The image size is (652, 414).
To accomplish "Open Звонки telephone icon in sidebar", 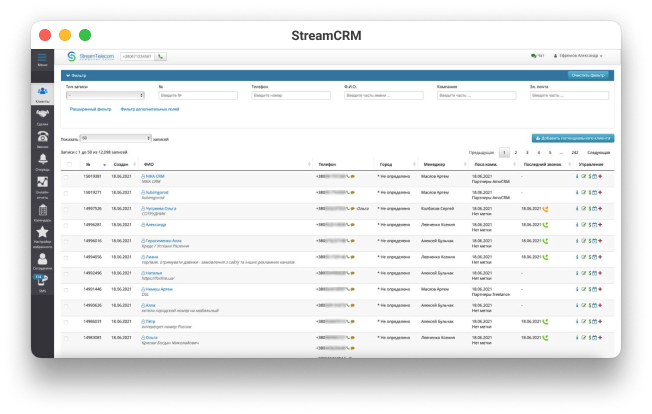I will (42, 139).
